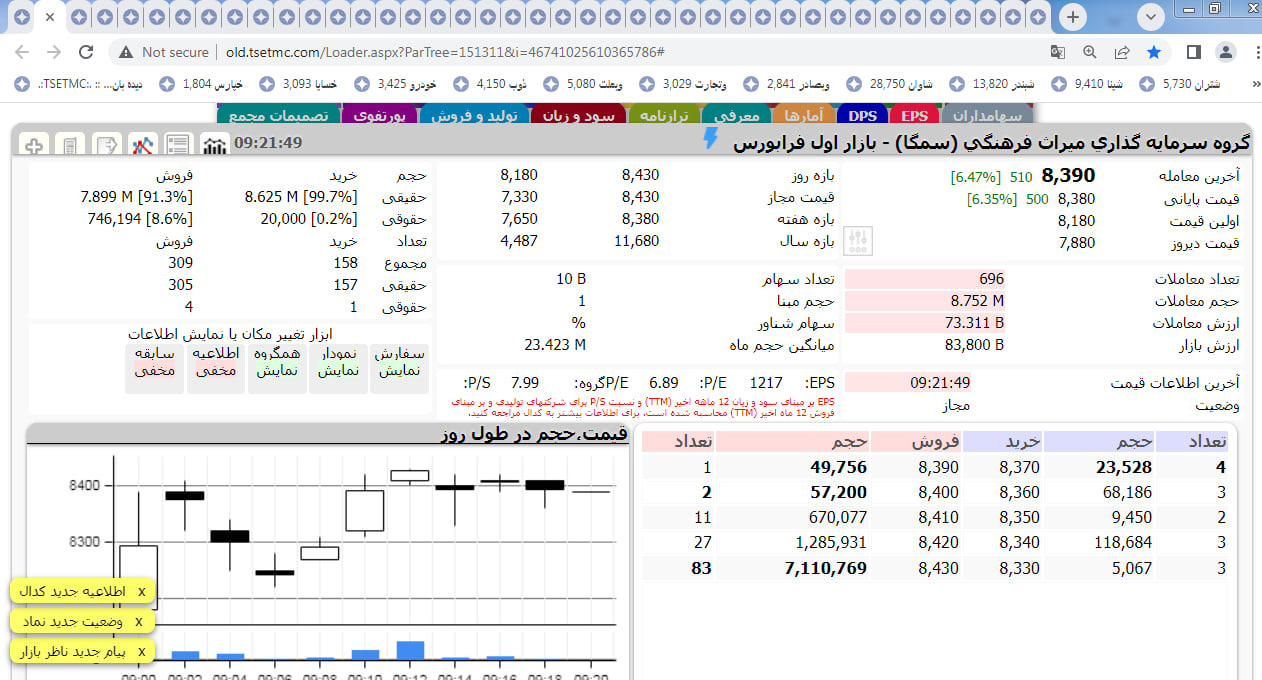Click the Google Translate icon in address bar
Screen dimensions: 1262x680
(x=1058, y=52)
